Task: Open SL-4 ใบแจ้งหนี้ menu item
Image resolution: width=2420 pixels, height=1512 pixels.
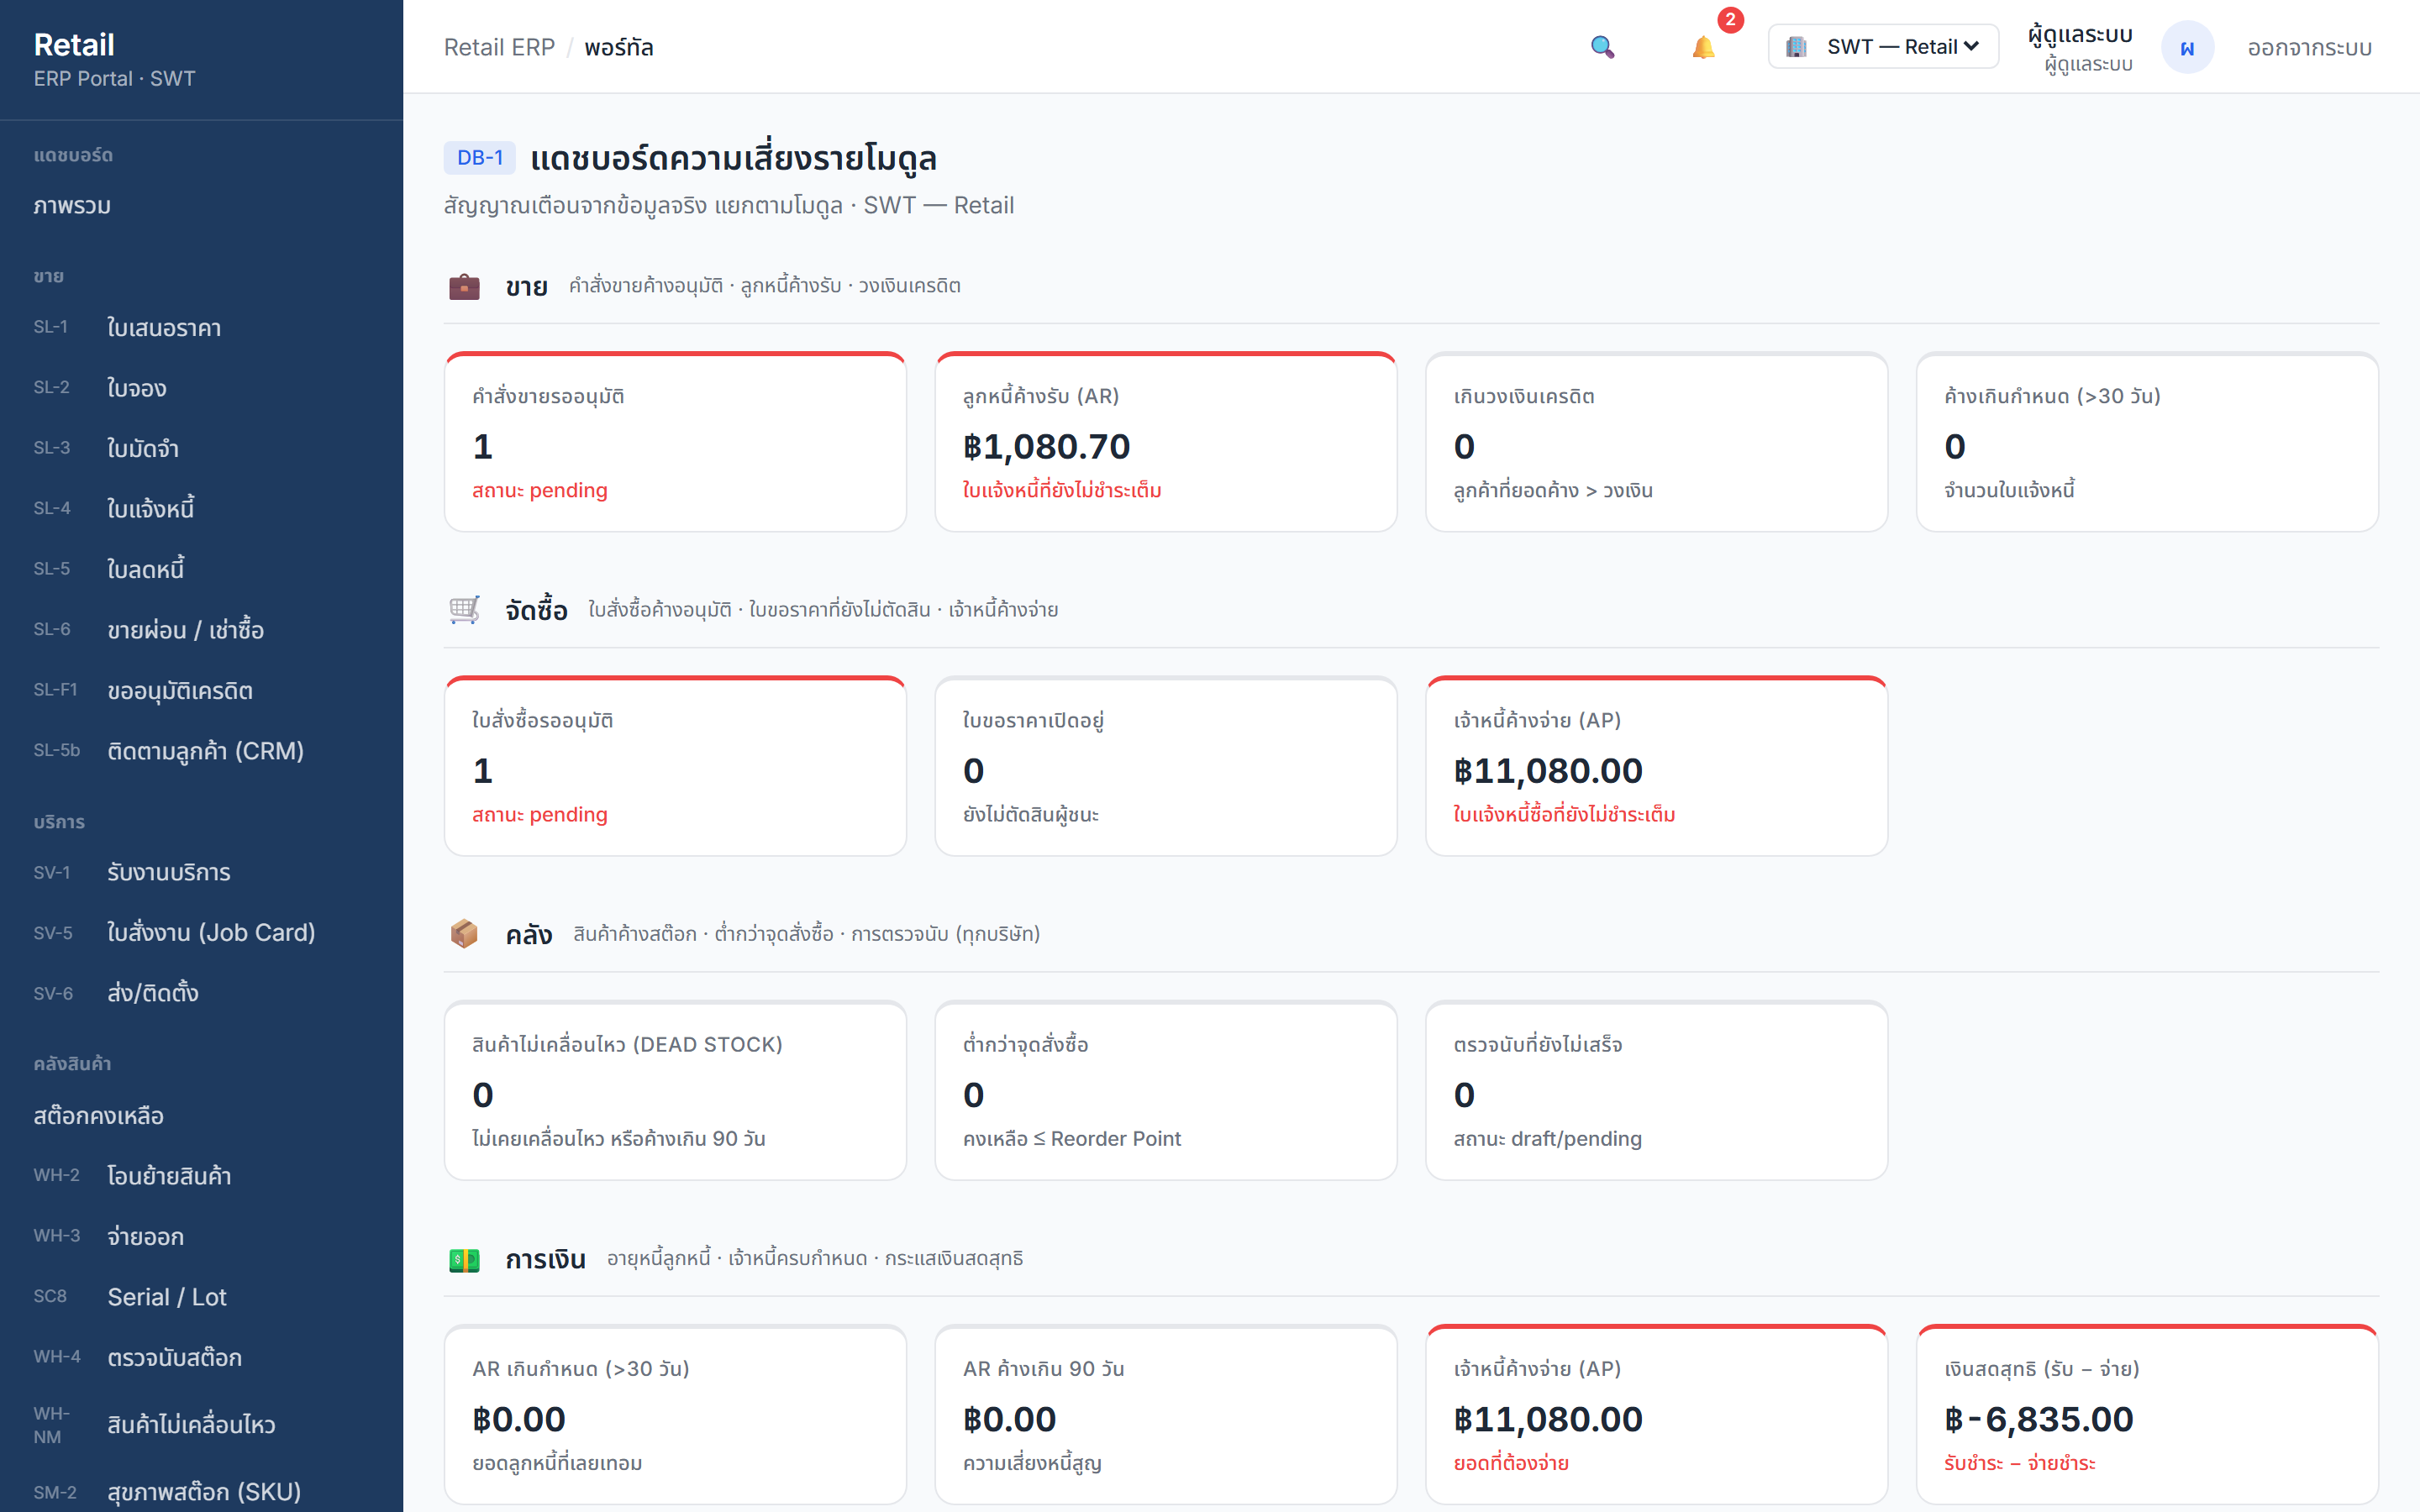Action: (201, 509)
